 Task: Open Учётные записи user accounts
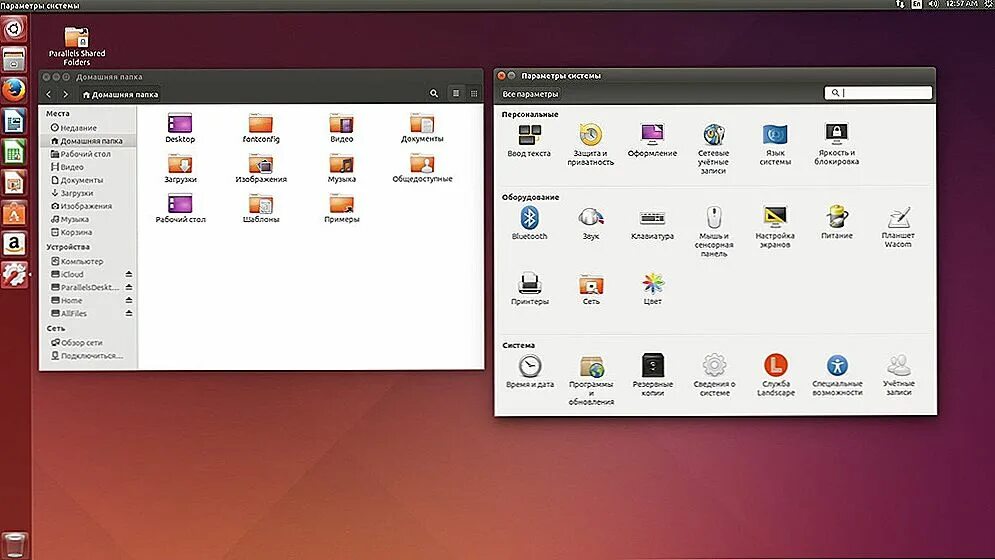point(899,375)
